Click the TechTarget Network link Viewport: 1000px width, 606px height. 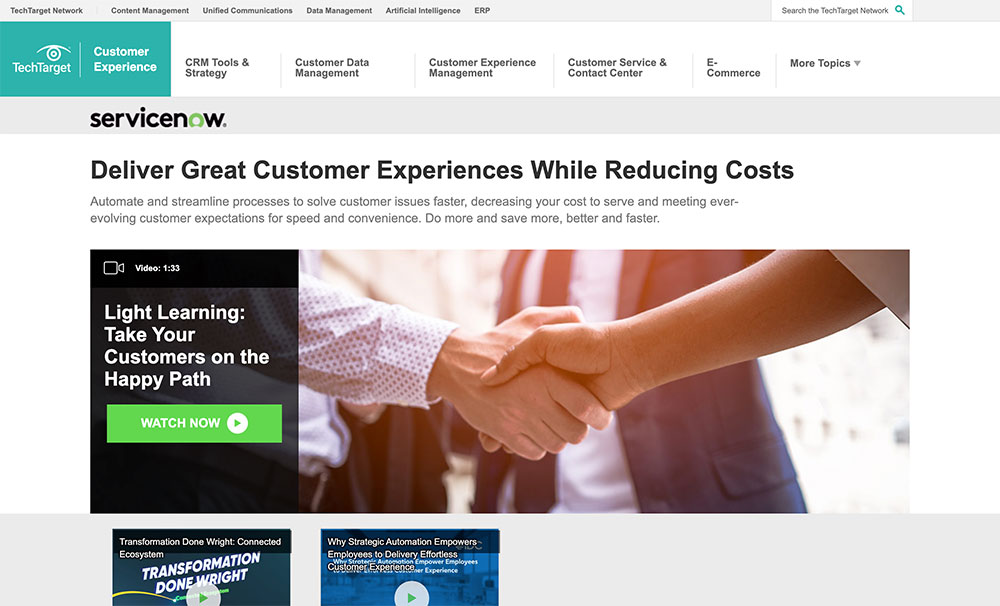coord(47,10)
